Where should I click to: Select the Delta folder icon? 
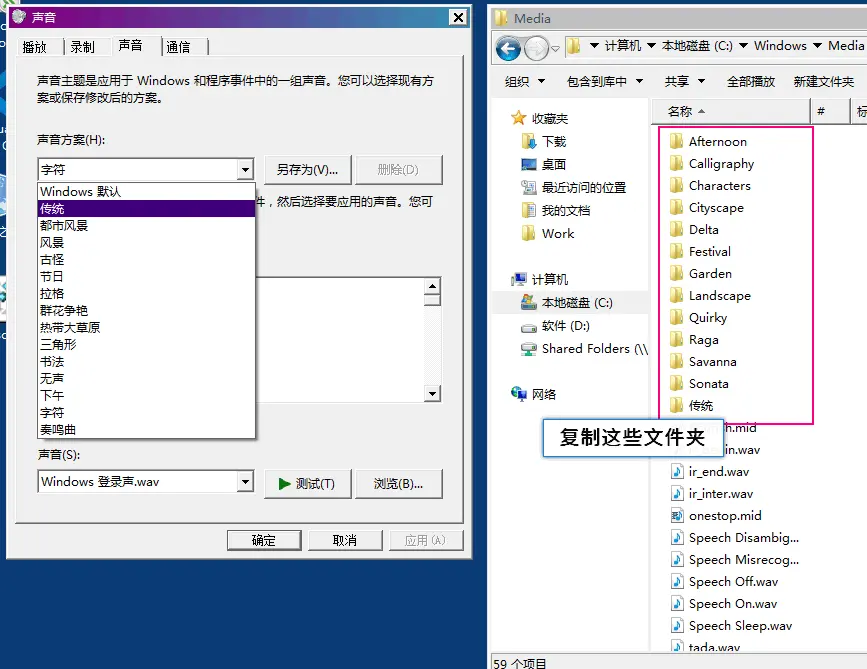click(x=676, y=229)
